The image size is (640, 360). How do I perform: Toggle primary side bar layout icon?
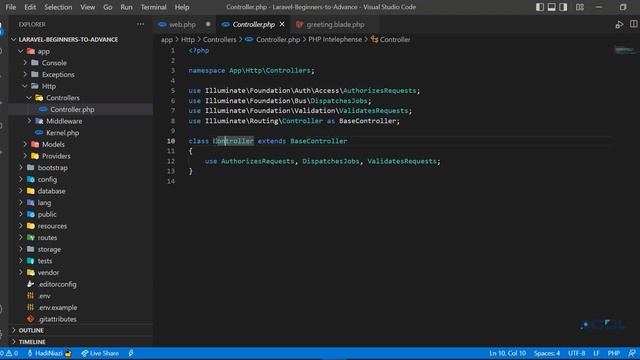click(x=540, y=7)
